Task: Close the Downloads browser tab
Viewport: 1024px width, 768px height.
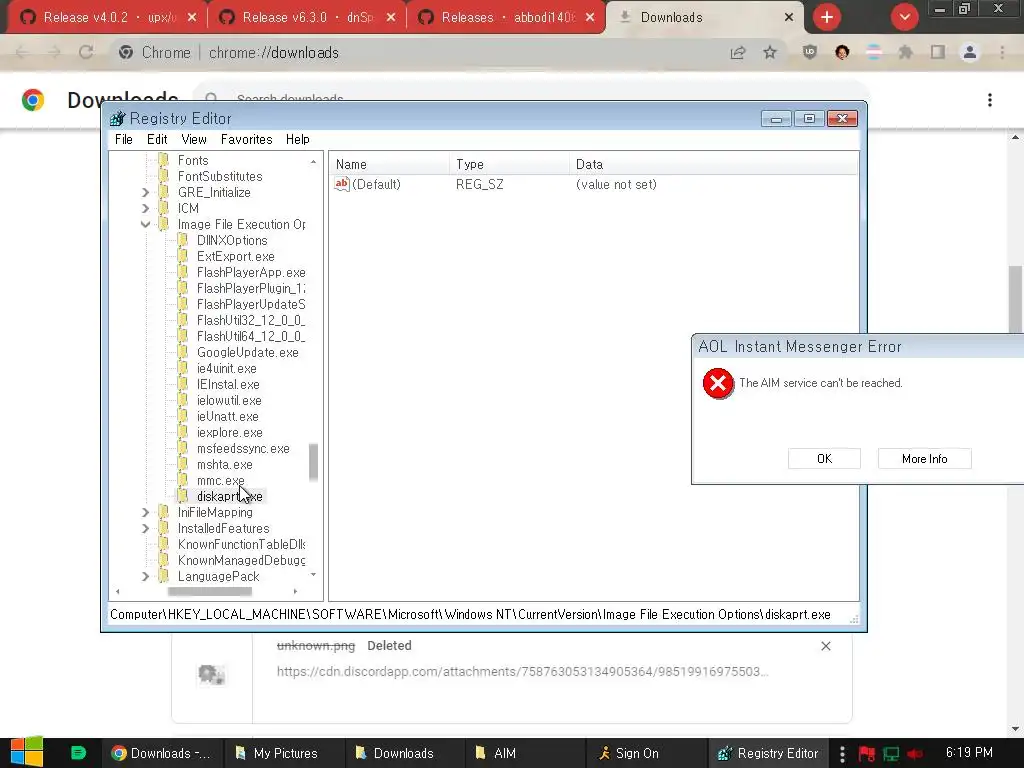Action: (x=789, y=18)
